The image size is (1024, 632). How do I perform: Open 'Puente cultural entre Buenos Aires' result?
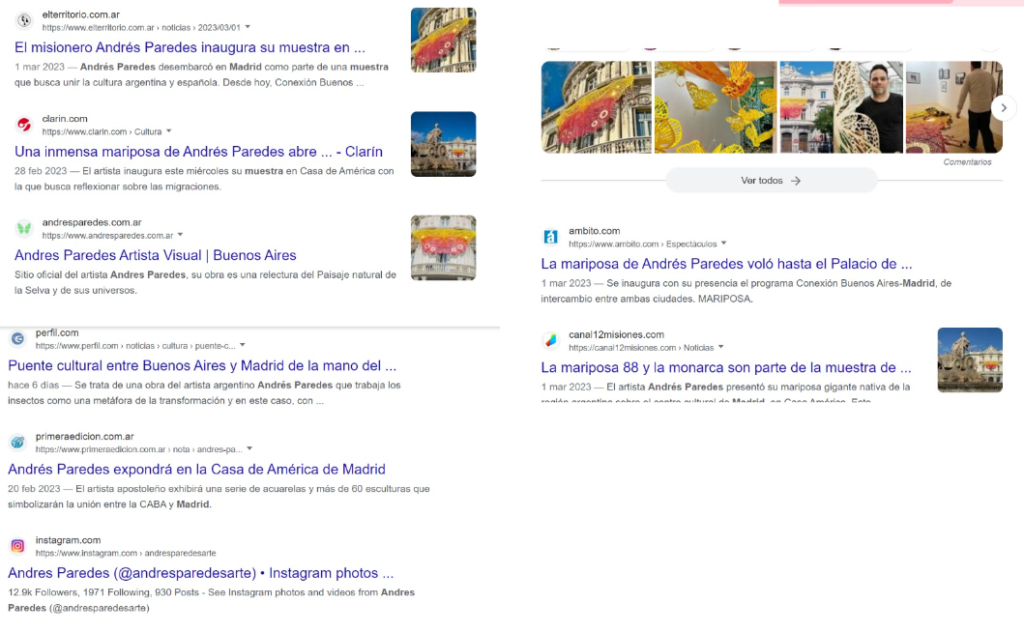coord(202,366)
